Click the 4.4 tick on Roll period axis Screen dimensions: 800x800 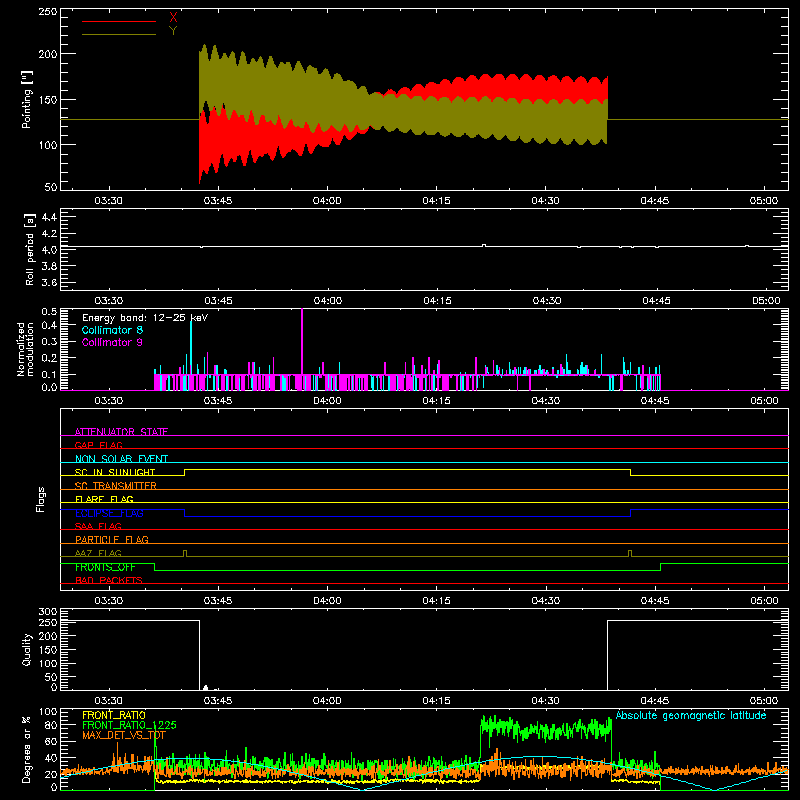(49, 217)
